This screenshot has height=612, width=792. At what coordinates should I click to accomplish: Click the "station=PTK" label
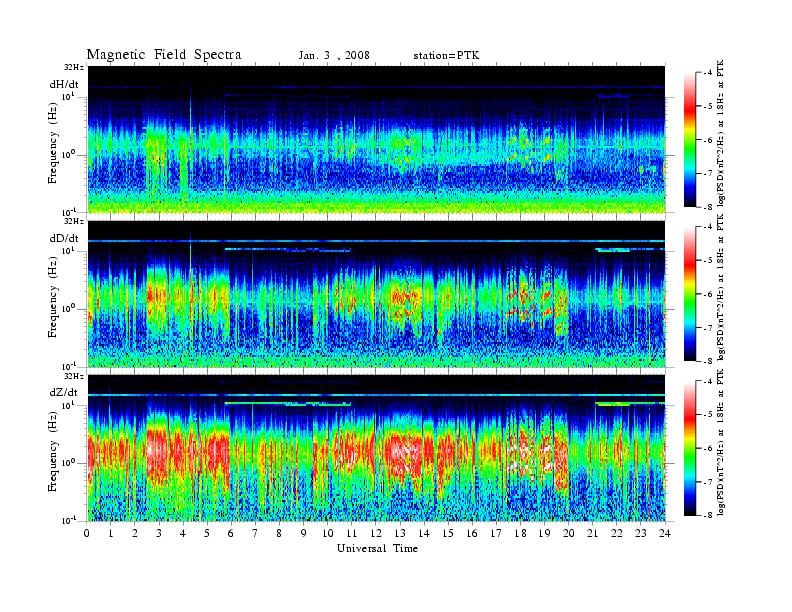point(447,56)
